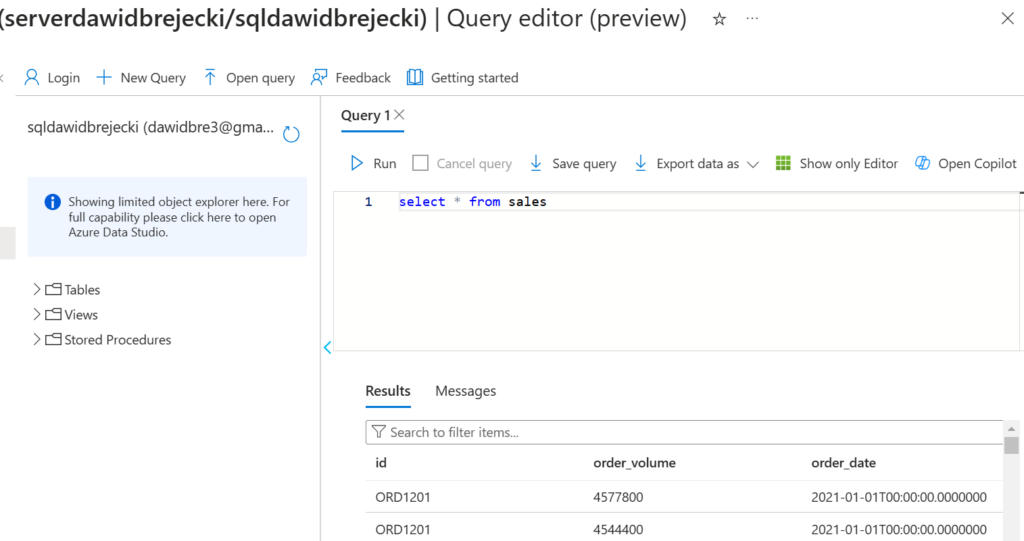Click the Login button
This screenshot has width=1024, height=541.
52,78
